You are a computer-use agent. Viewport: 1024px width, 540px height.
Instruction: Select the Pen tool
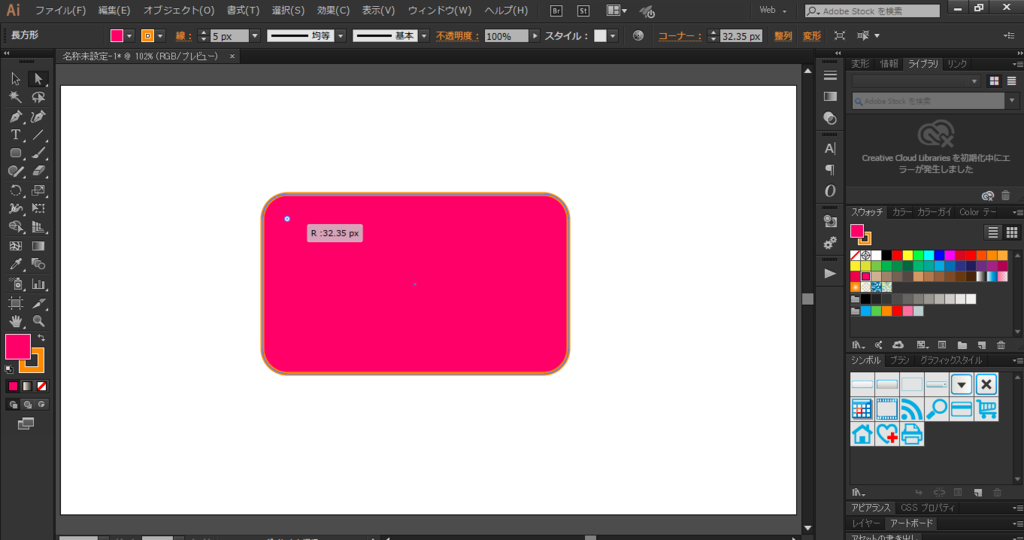coord(16,117)
